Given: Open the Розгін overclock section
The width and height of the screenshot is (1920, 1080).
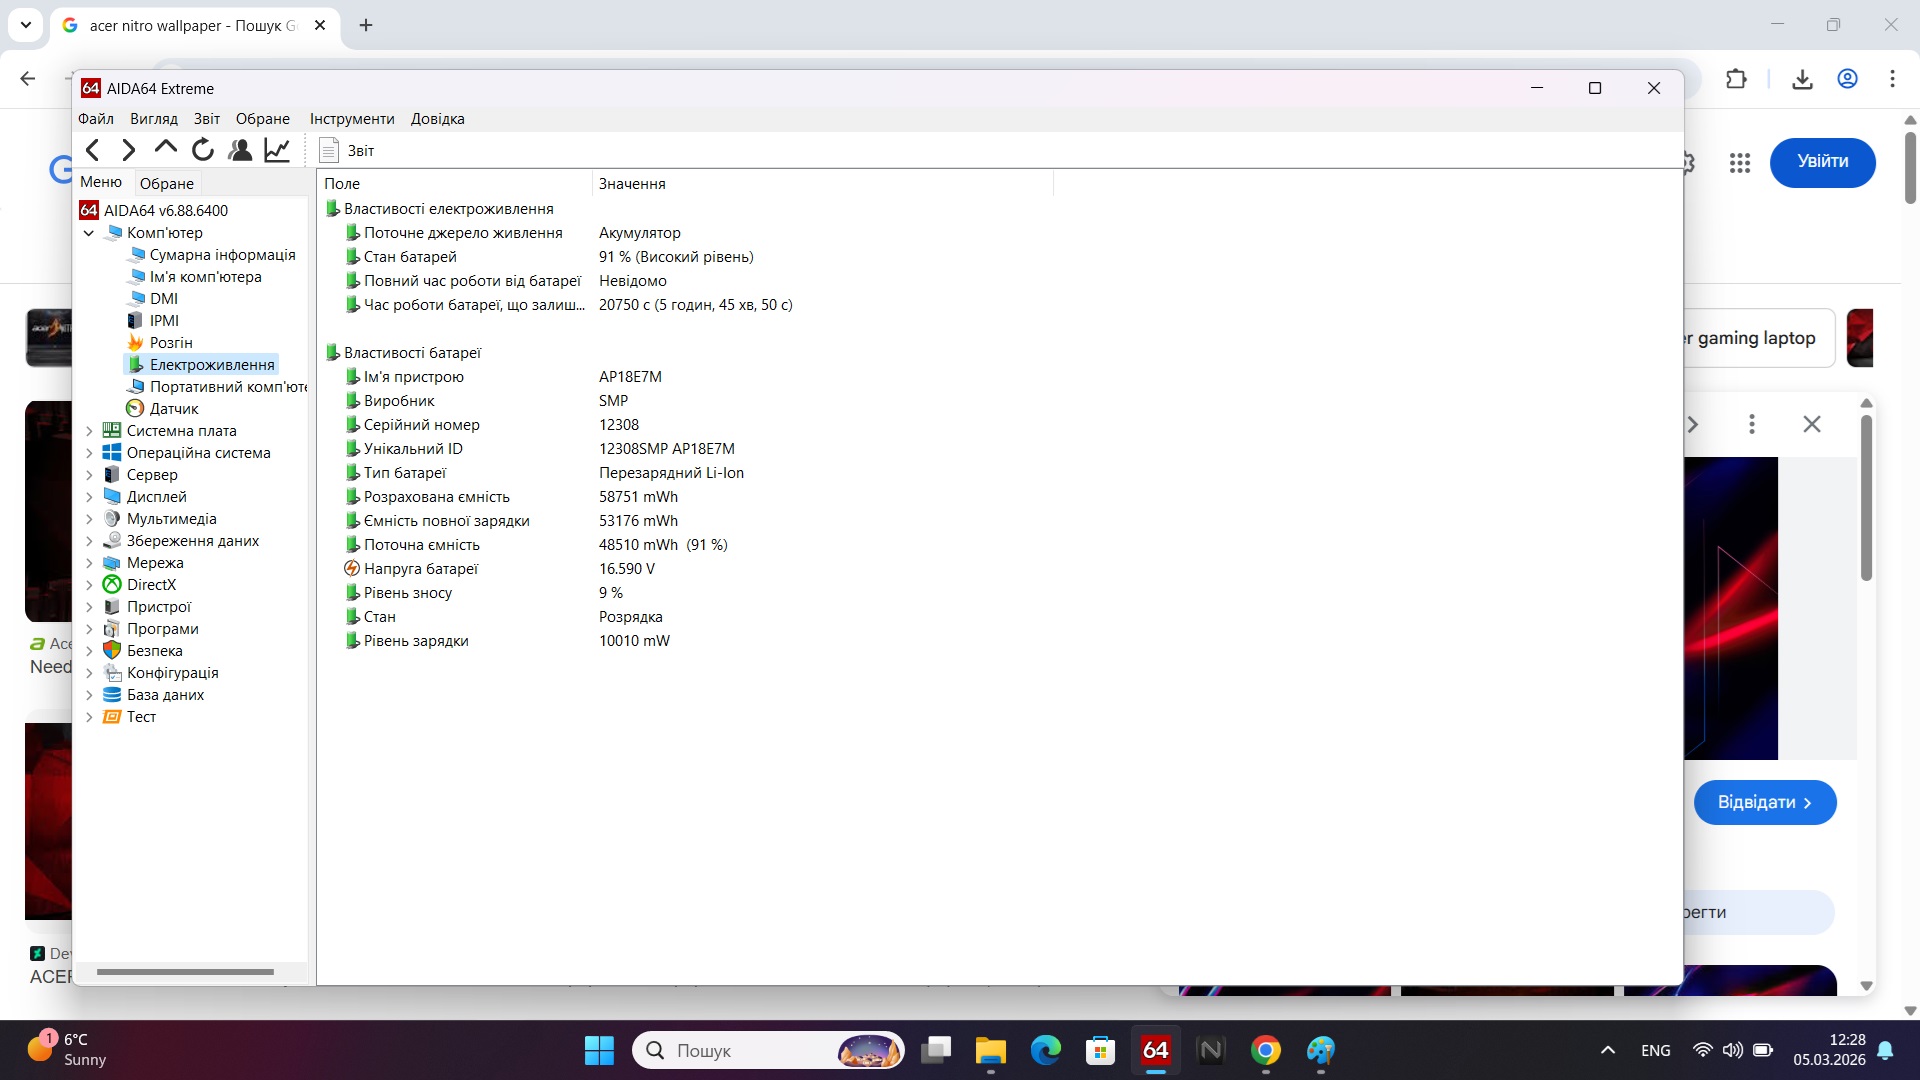Looking at the screenshot, I should [170, 342].
